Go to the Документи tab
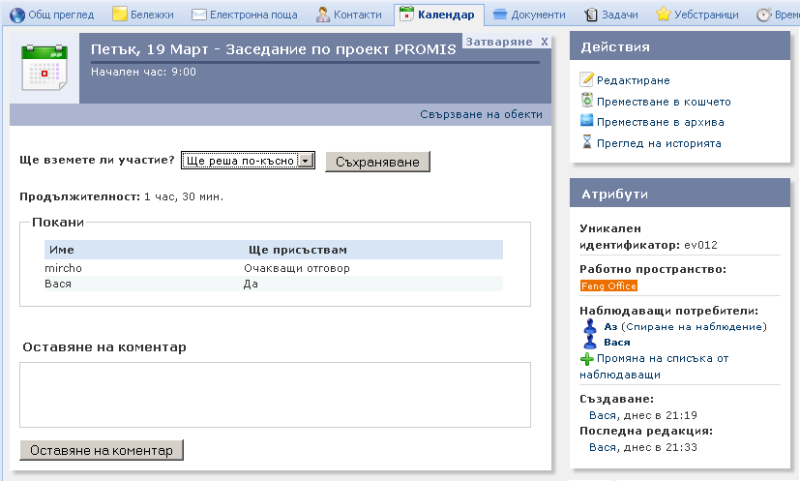Image resolution: width=800 pixels, height=481 pixels. (x=529, y=15)
